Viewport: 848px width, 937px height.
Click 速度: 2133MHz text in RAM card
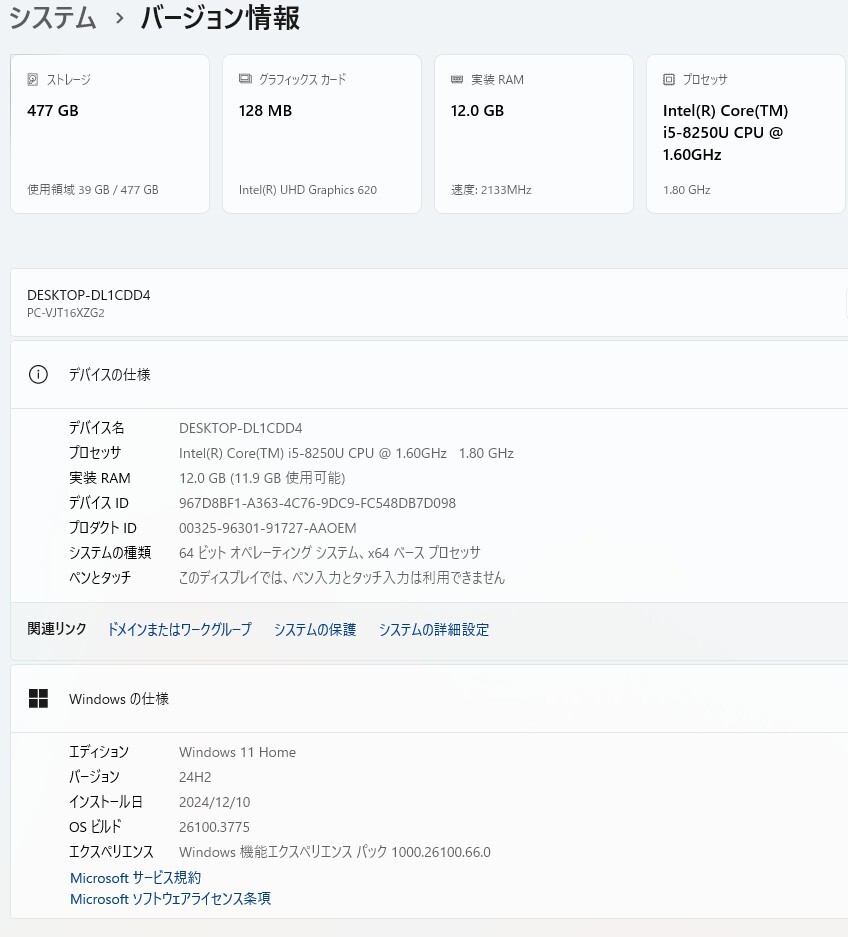point(491,189)
